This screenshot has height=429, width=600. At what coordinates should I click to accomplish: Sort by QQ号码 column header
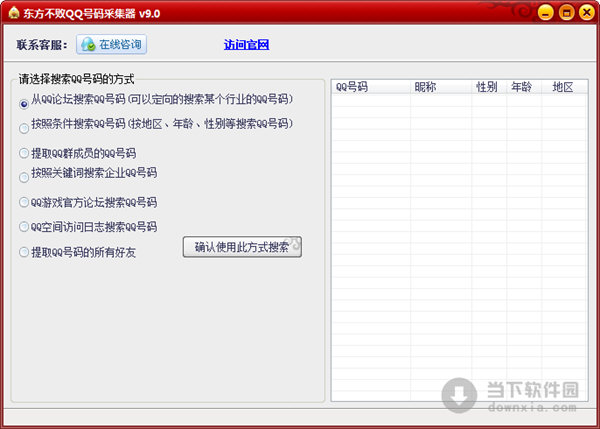[x=371, y=87]
